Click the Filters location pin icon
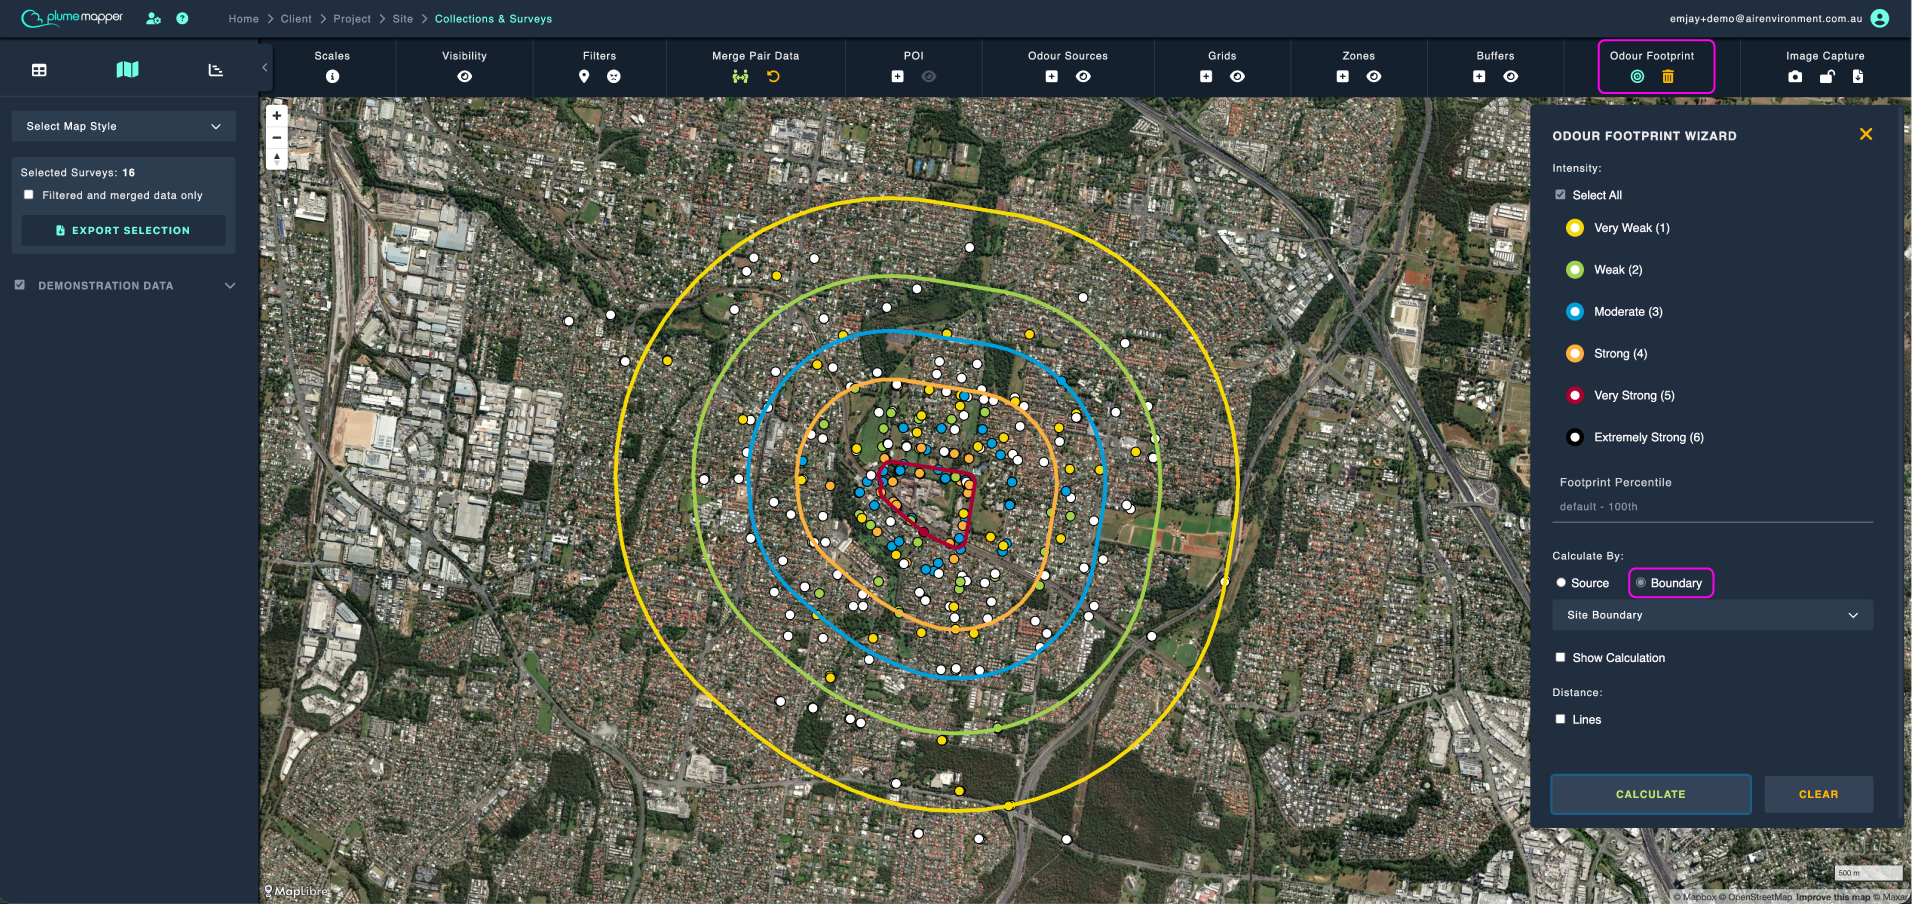The height and width of the screenshot is (904, 1913). click(x=584, y=77)
